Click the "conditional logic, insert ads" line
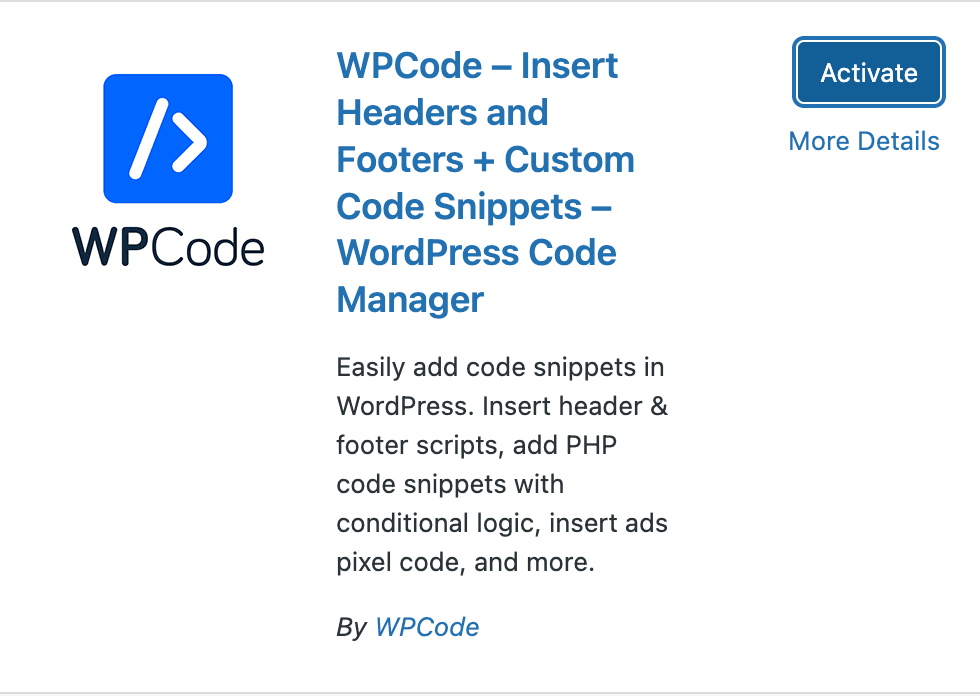 pos(502,523)
